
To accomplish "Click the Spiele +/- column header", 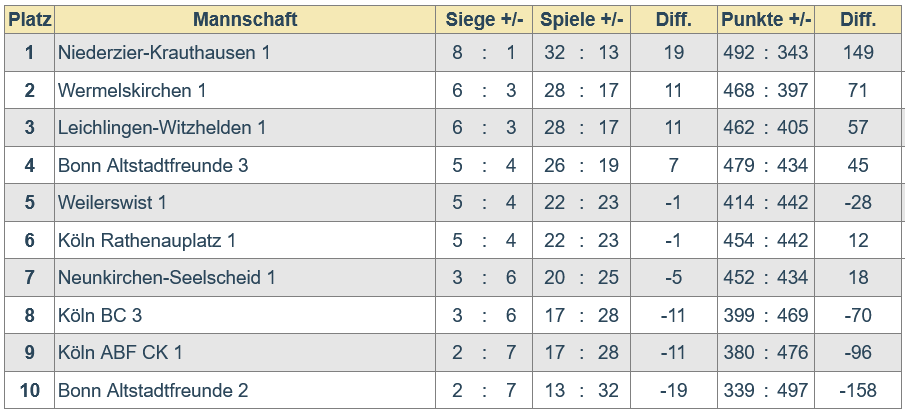I will [x=582, y=20].
